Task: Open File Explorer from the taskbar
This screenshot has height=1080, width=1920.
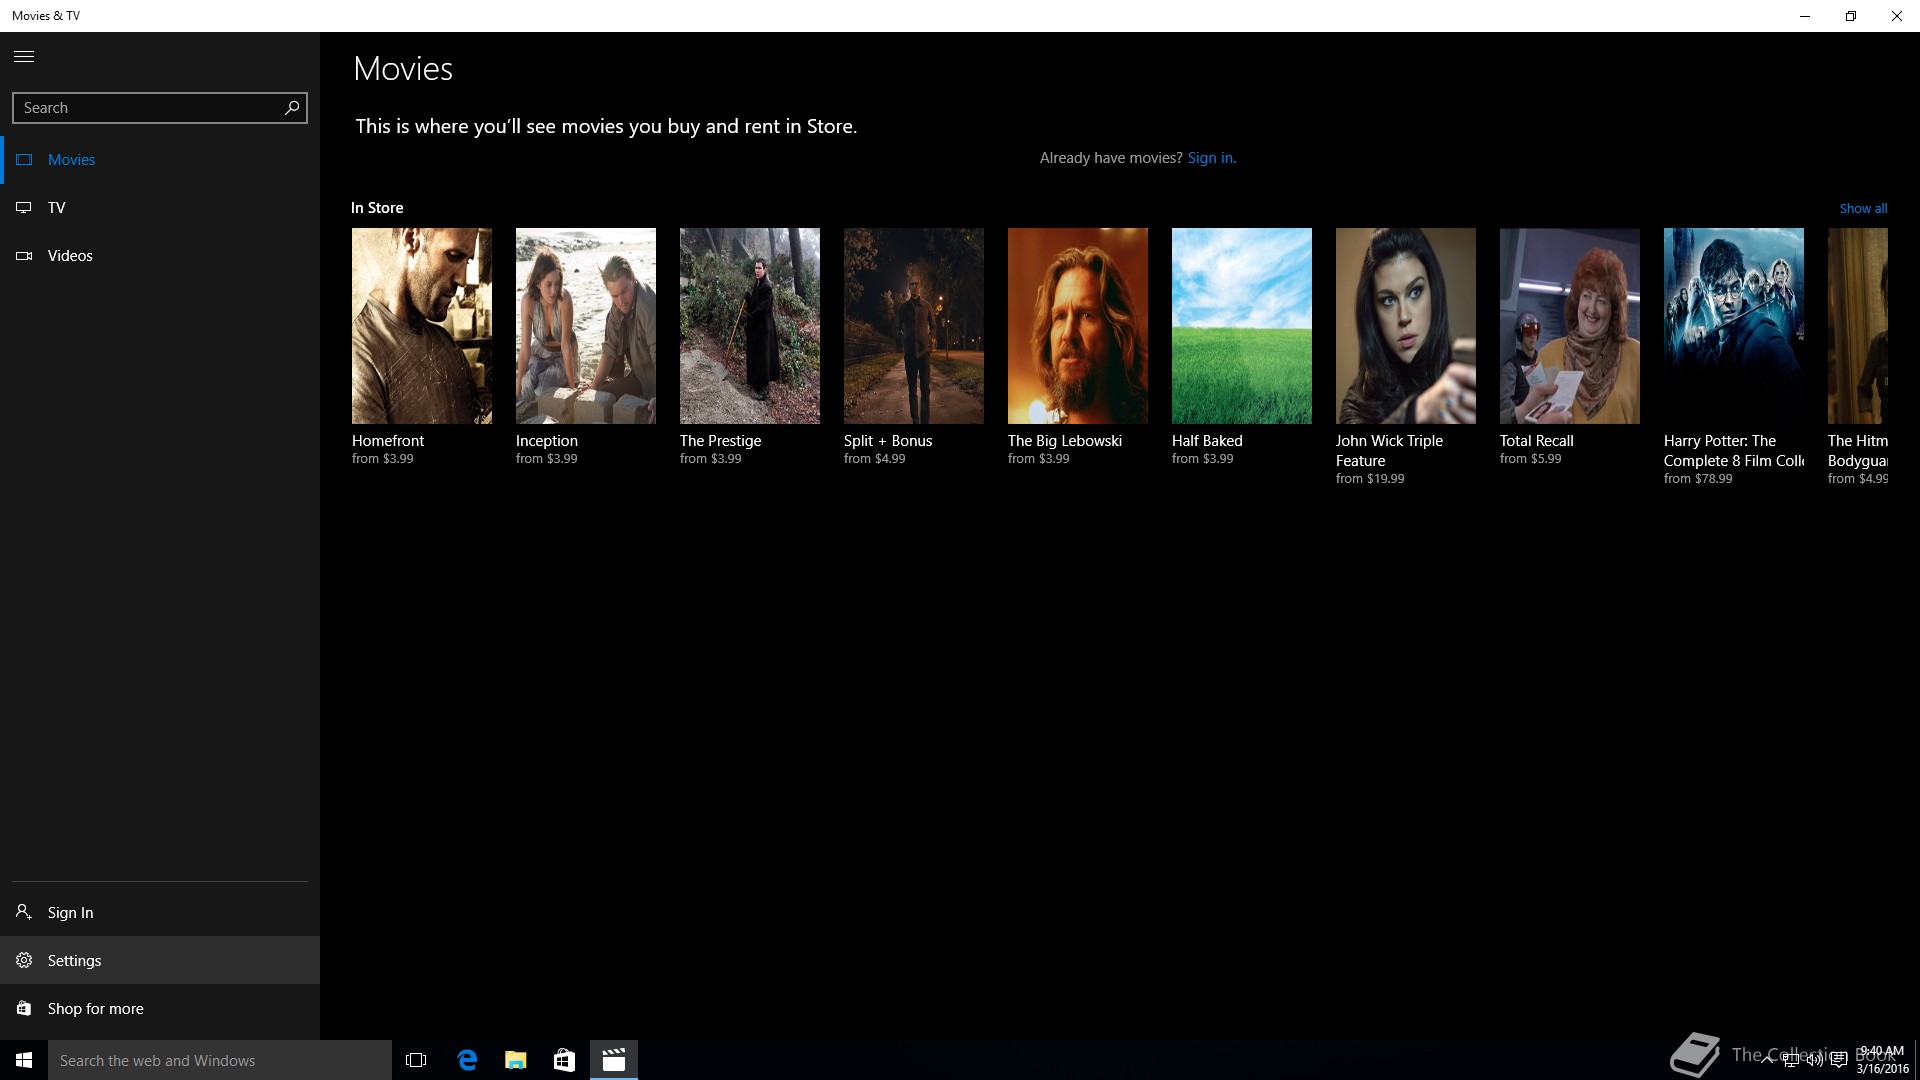Action: [516, 1060]
